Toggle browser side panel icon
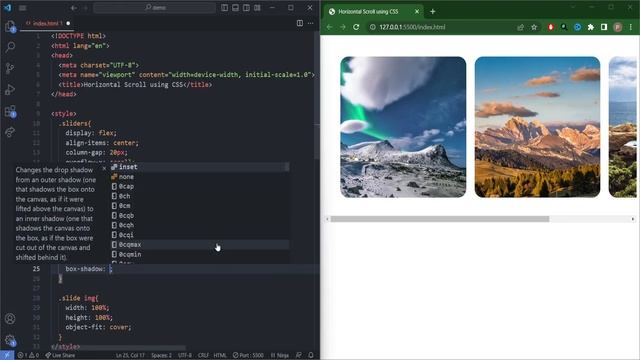This screenshot has height=360, width=640. pos(604,27)
